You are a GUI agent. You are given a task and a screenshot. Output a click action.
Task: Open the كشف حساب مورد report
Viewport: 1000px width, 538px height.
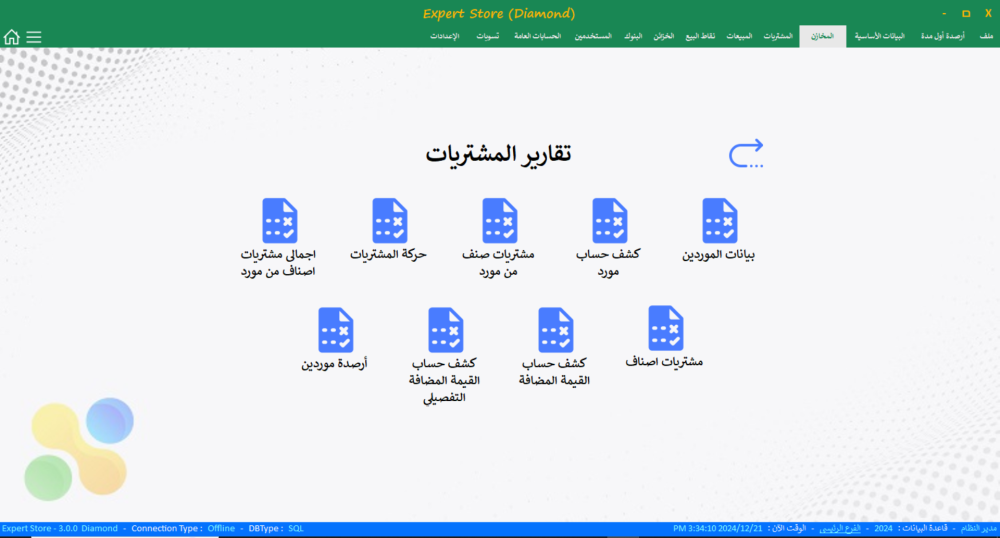coord(609,221)
